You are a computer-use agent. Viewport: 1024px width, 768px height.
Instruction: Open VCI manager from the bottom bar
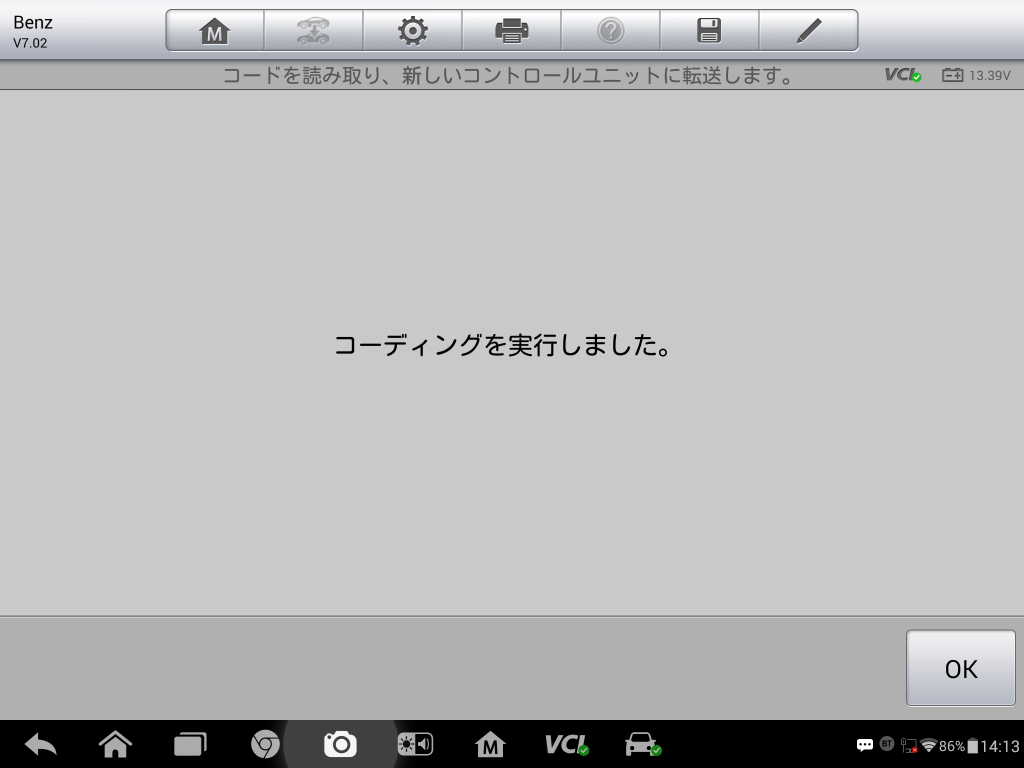[x=566, y=744]
